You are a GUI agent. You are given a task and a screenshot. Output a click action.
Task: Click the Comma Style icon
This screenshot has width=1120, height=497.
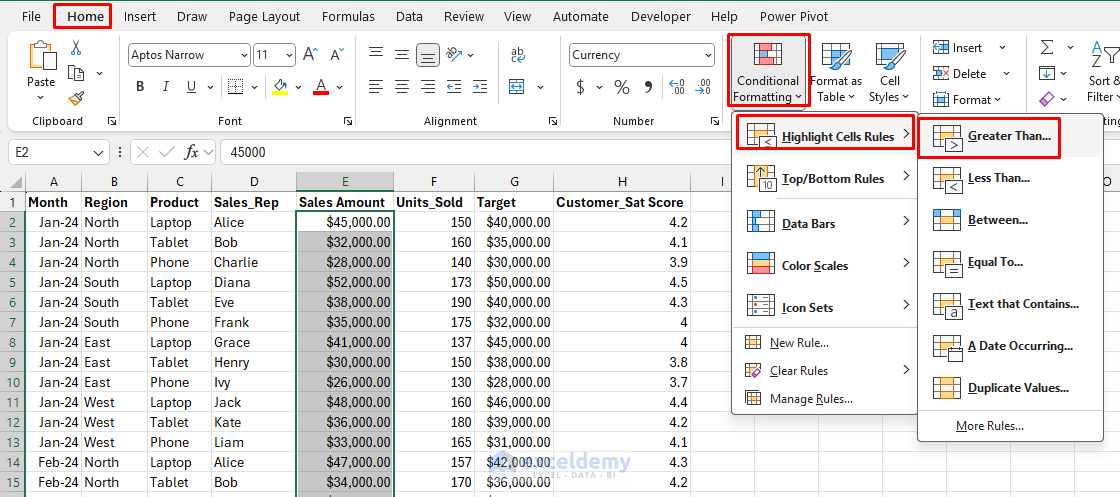[x=649, y=87]
